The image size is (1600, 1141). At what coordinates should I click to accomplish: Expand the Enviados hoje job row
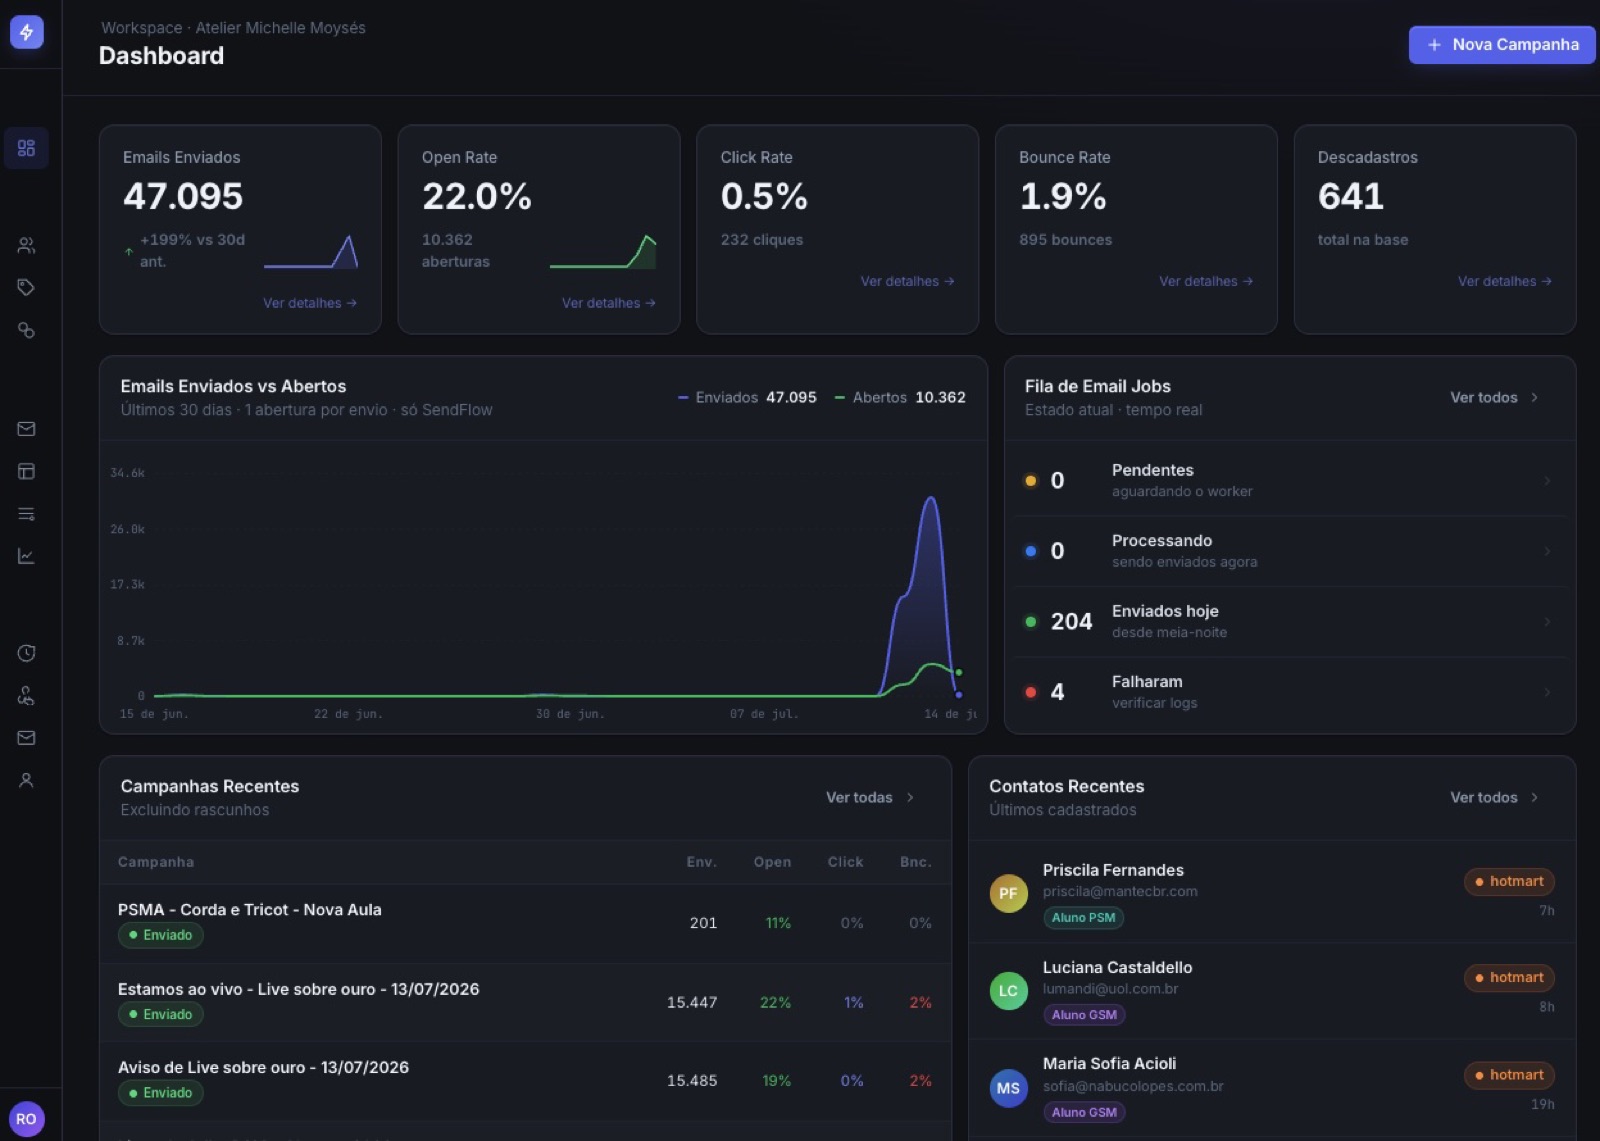tap(1290, 621)
